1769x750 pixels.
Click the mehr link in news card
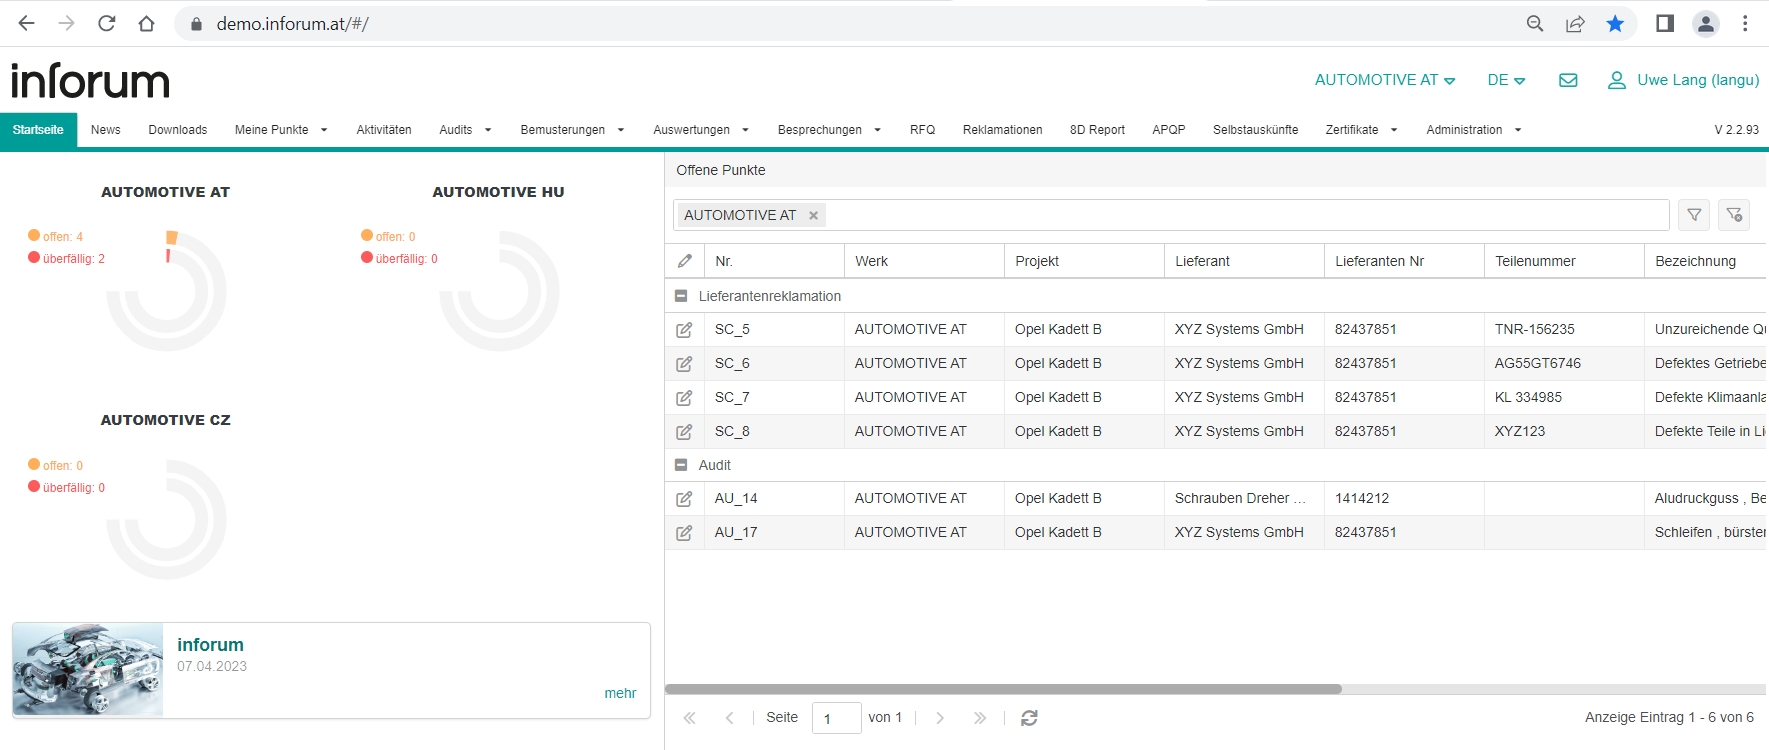[620, 693]
